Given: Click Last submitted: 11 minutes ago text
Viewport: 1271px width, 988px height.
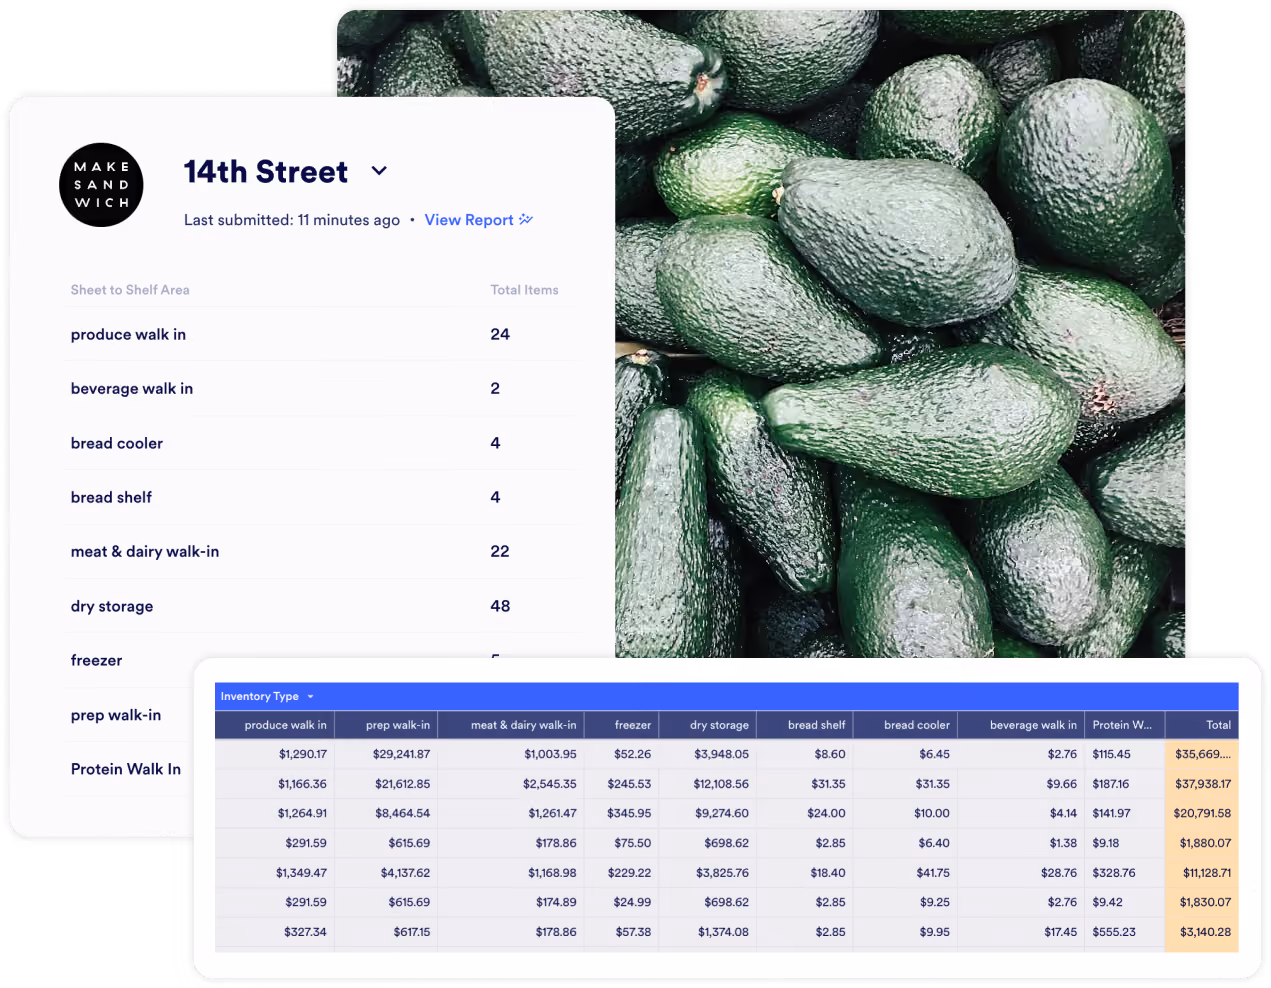Looking at the screenshot, I should [x=292, y=220].
